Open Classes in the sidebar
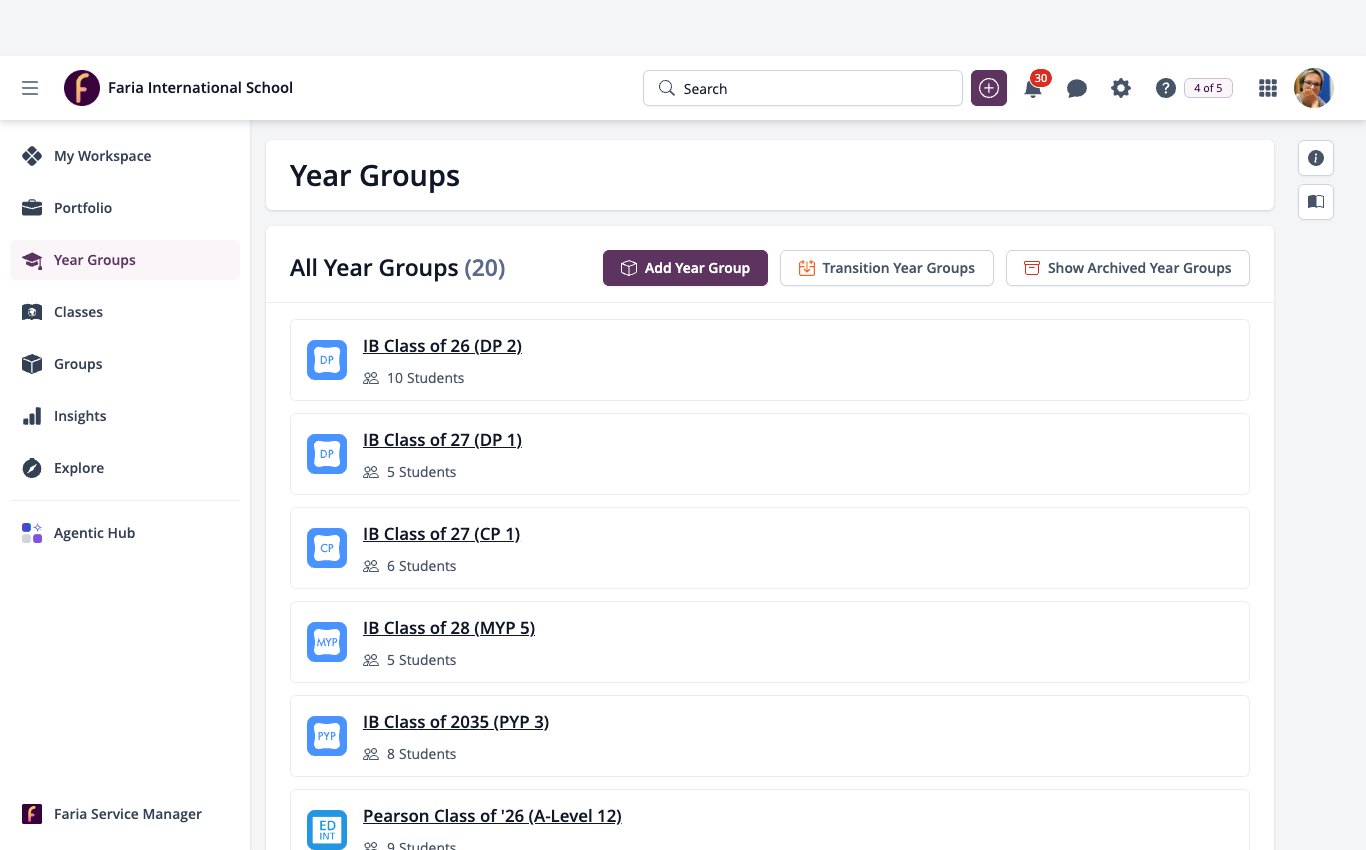 [x=125, y=312]
